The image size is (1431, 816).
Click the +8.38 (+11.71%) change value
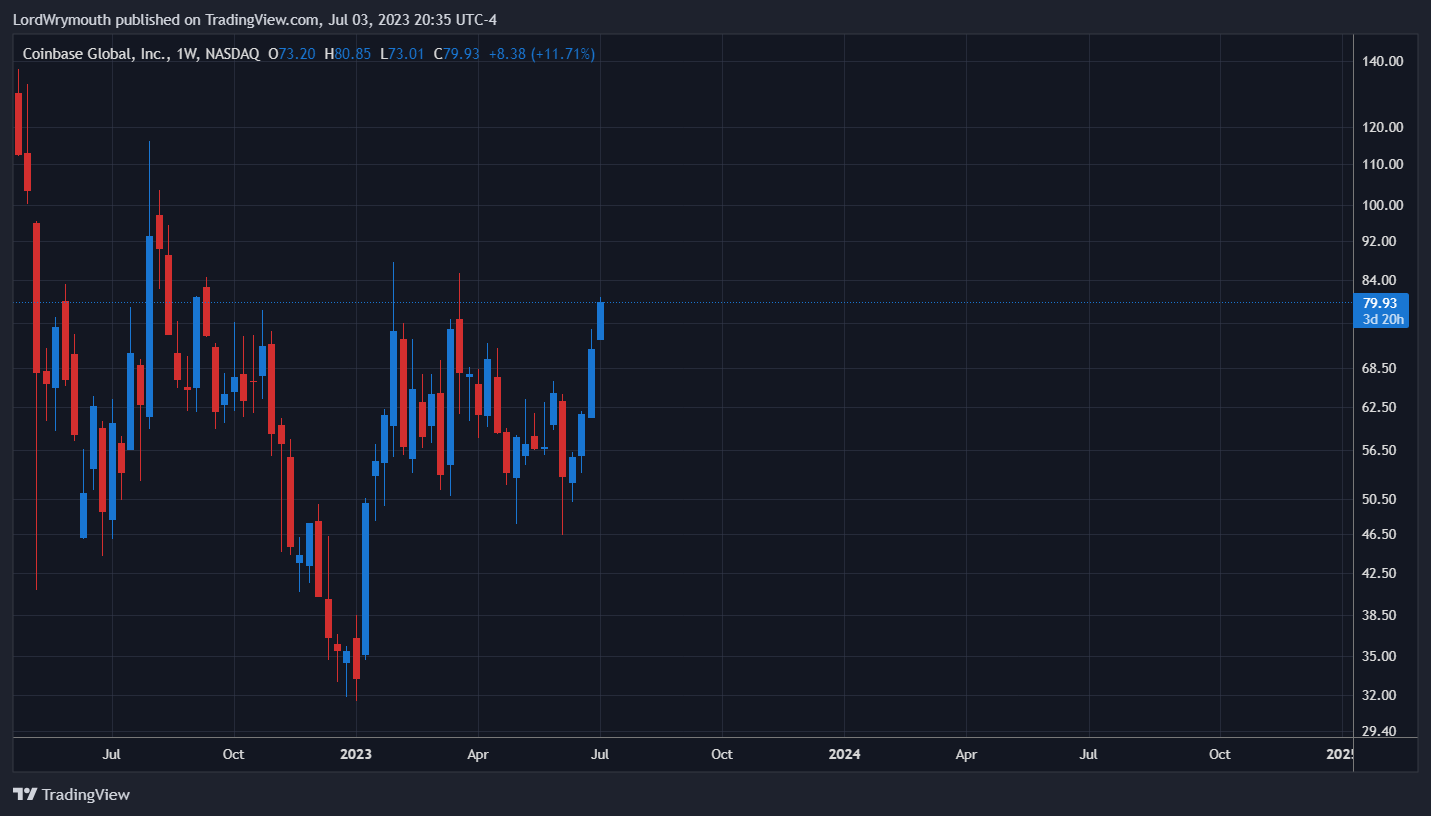541,54
